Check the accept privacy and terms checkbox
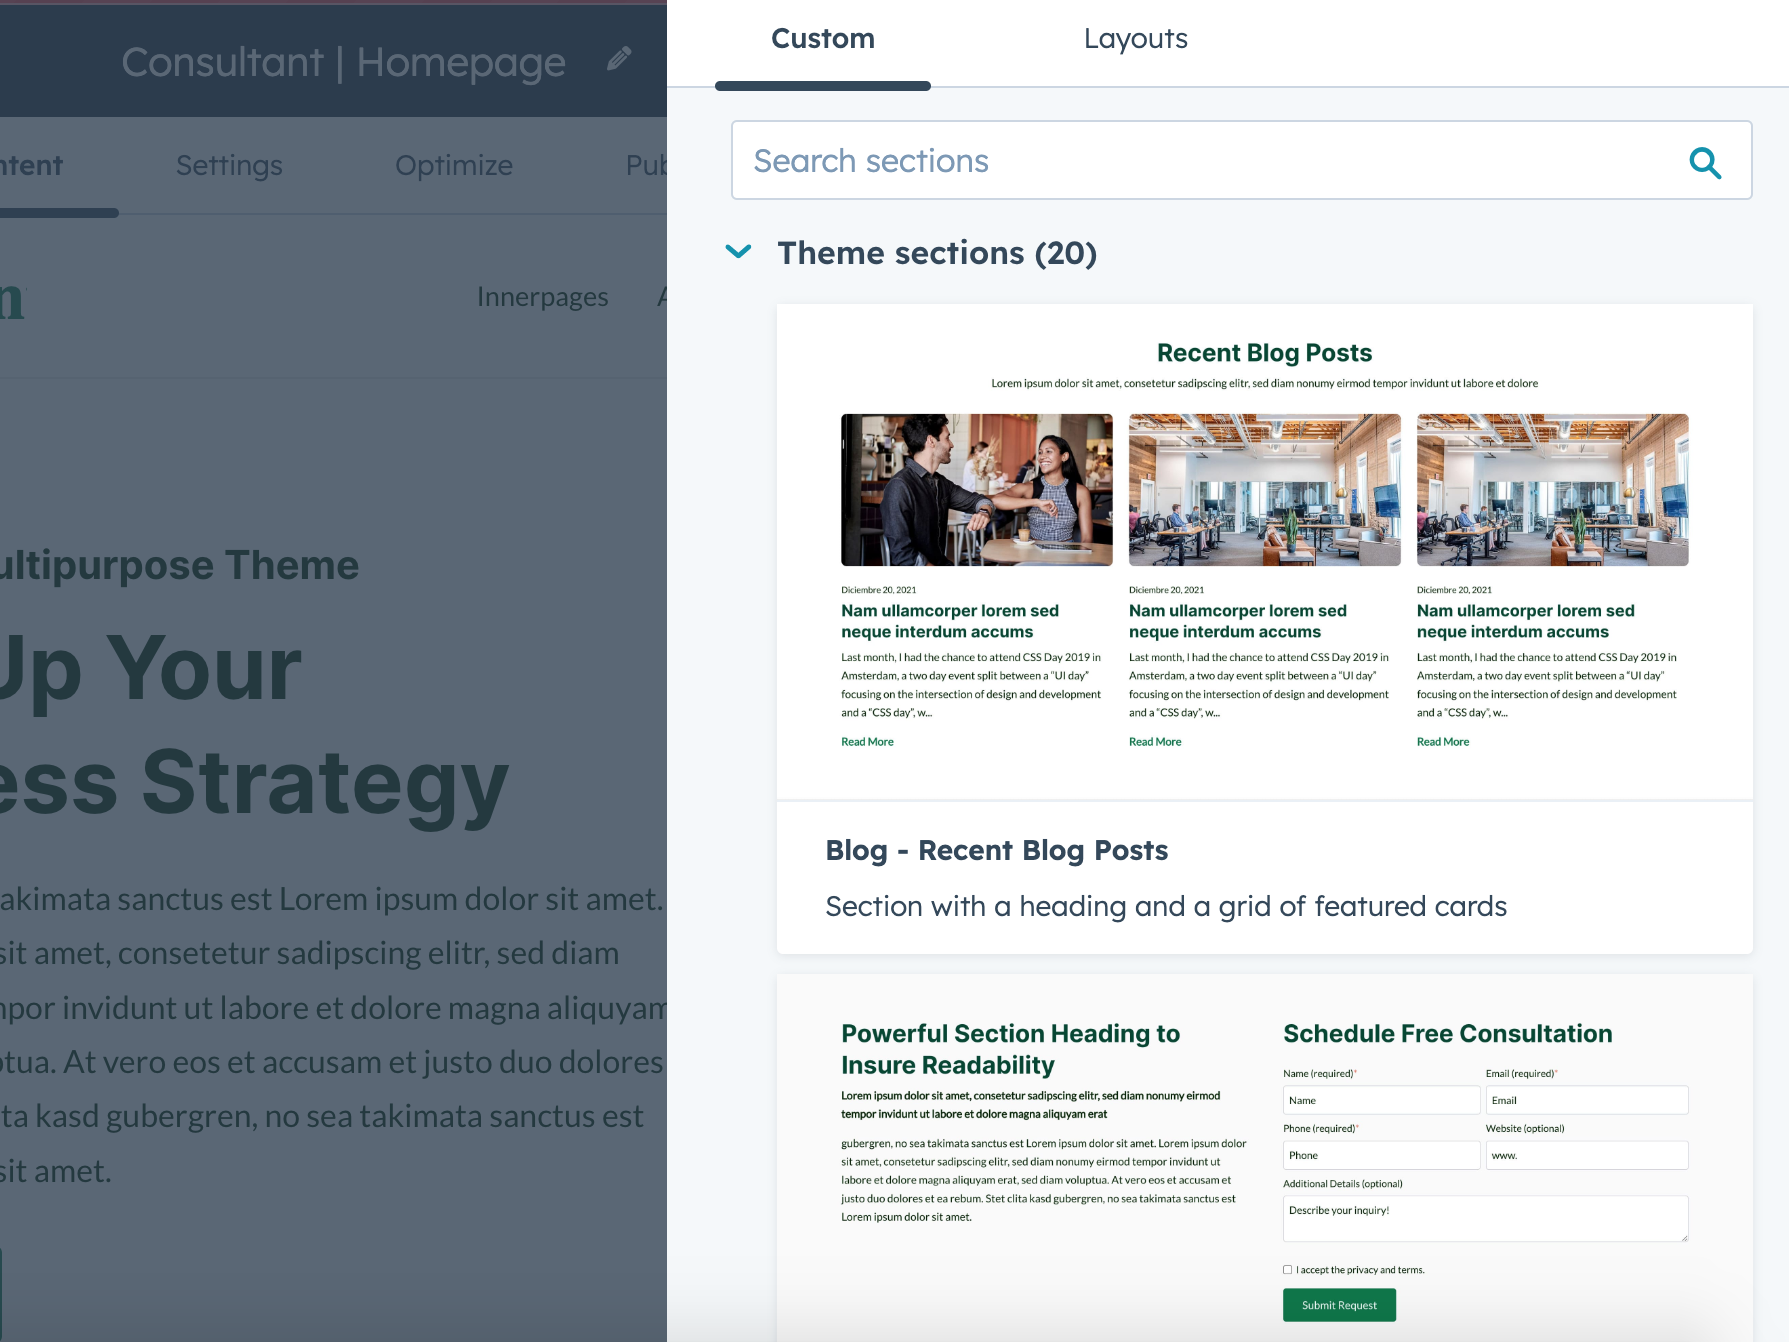The height and width of the screenshot is (1342, 1789). tap(1288, 1270)
